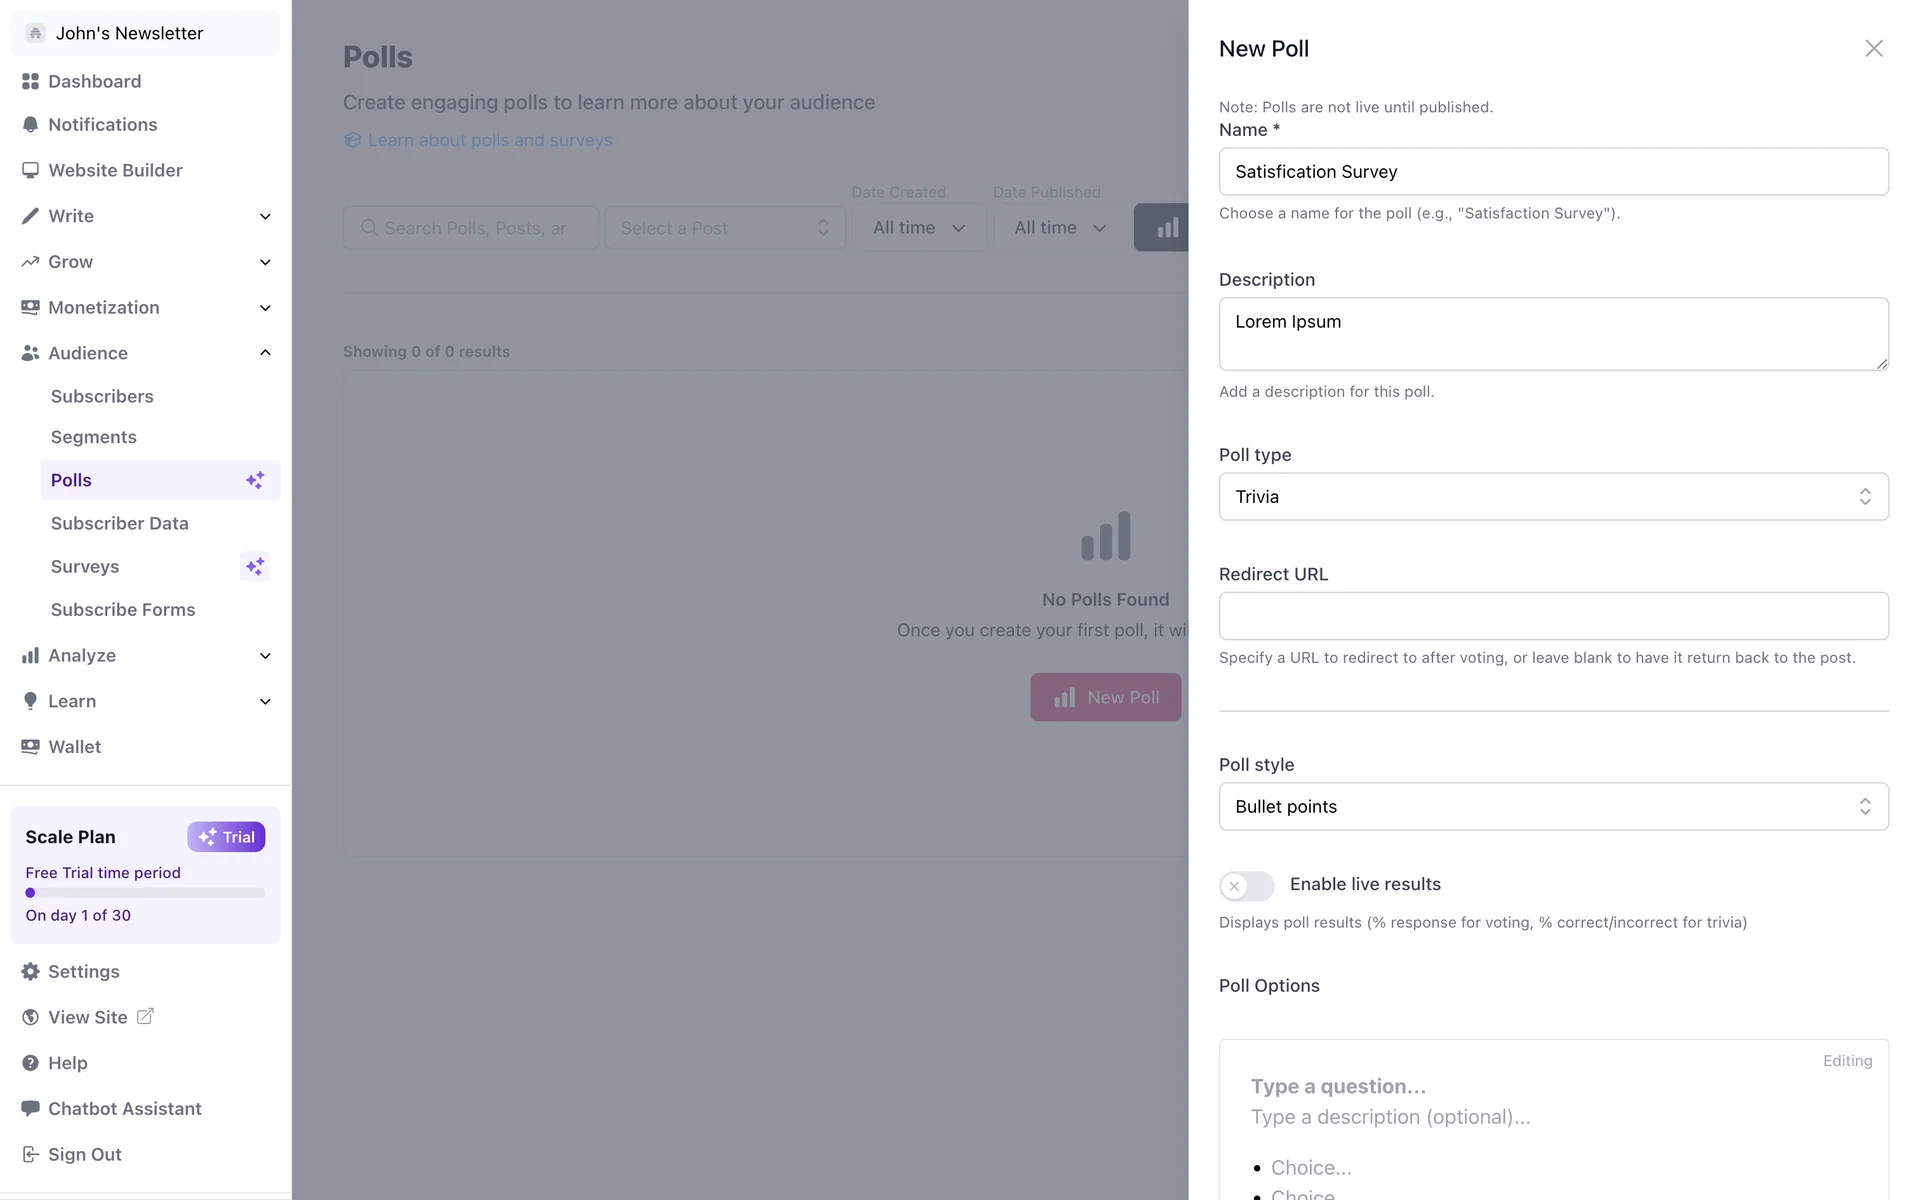1920x1200 pixels.
Task: Toggle Enable live results switch
Action: pyautogui.click(x=1246, y=886)
